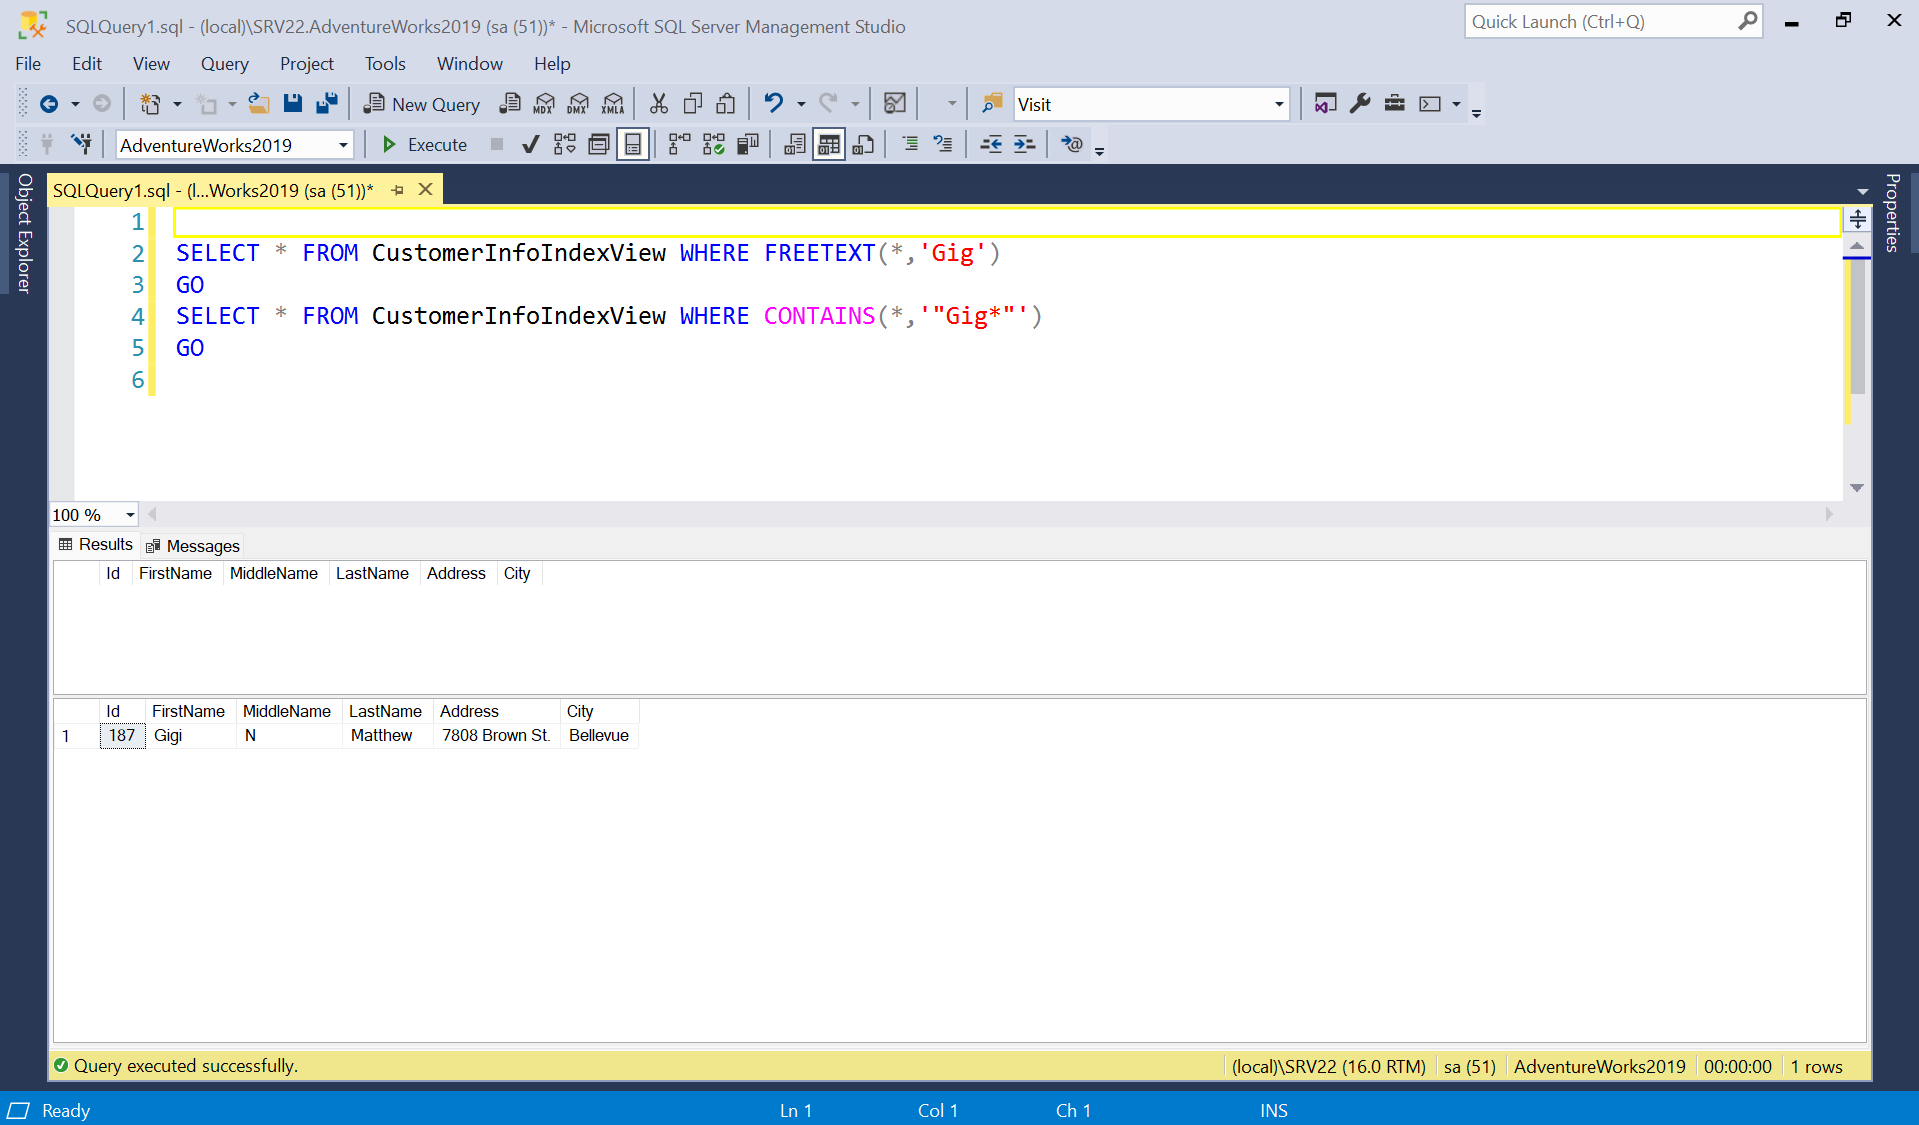Pin the SQLQuery1.sql document tab
1919x1125 pixels.
398,189
